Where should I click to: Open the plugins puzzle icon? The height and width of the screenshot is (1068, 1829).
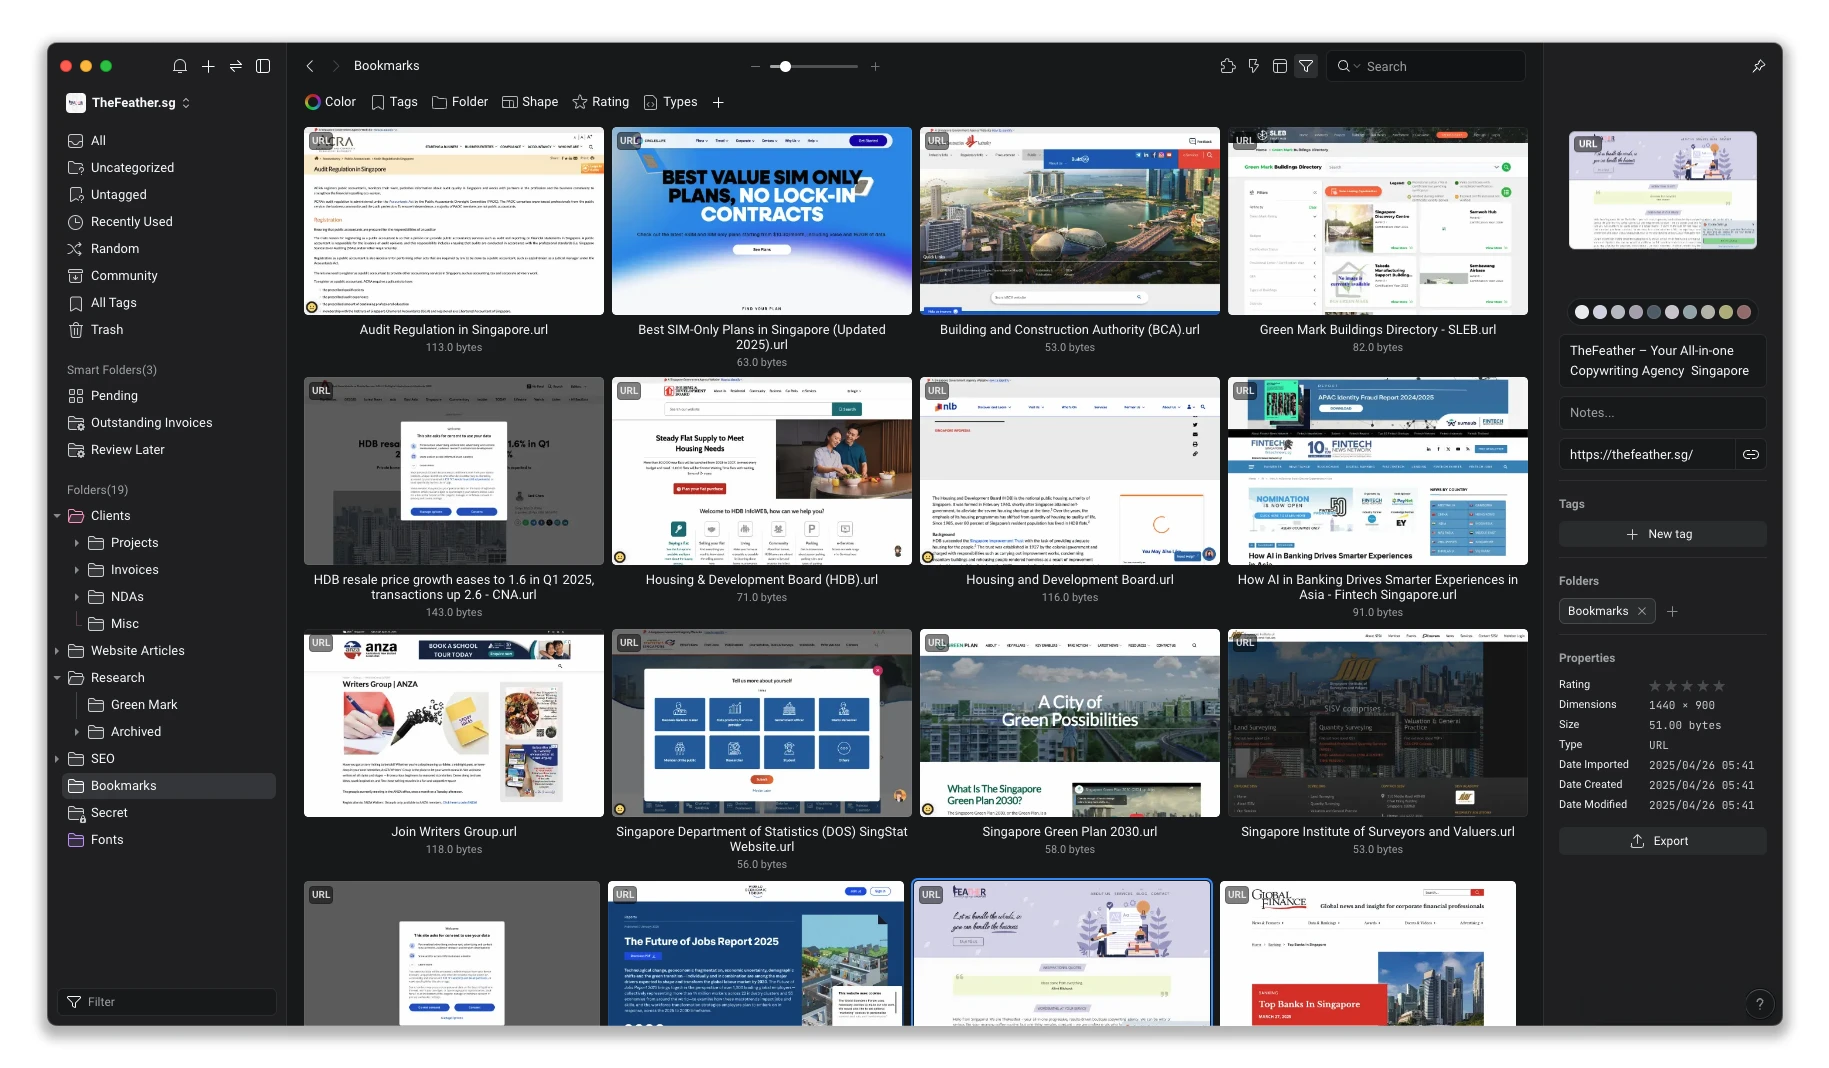[x=1228, y=66]
